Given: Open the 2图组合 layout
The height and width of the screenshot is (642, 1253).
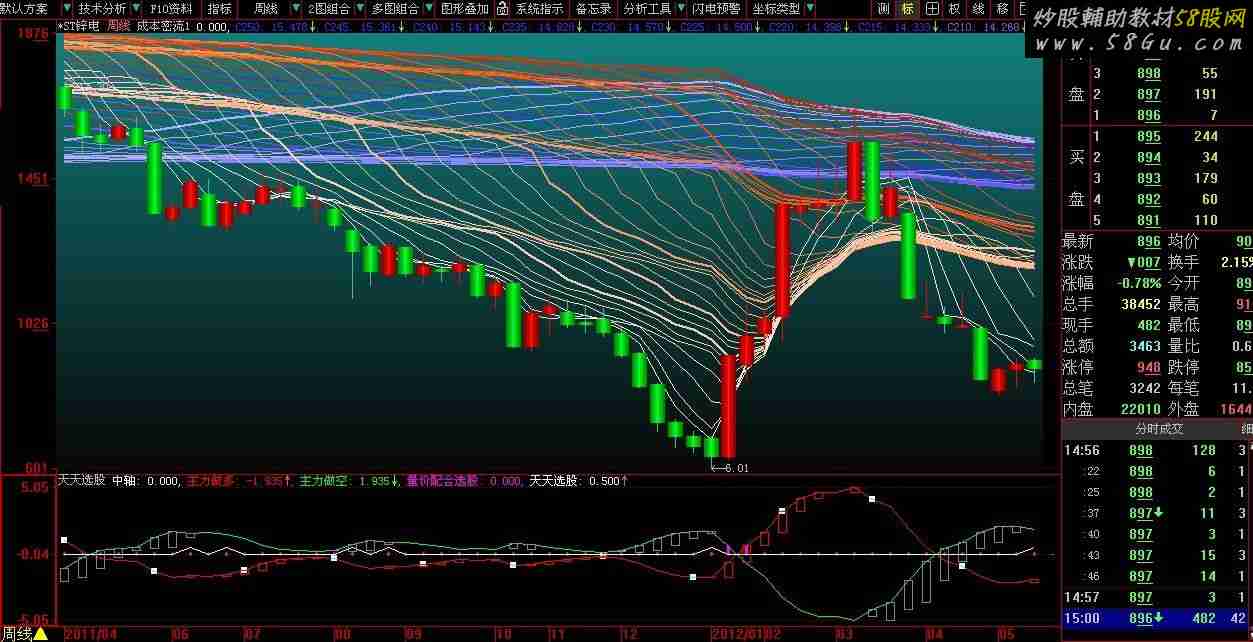Looking at the screenshot, I should tap(328, 8).
